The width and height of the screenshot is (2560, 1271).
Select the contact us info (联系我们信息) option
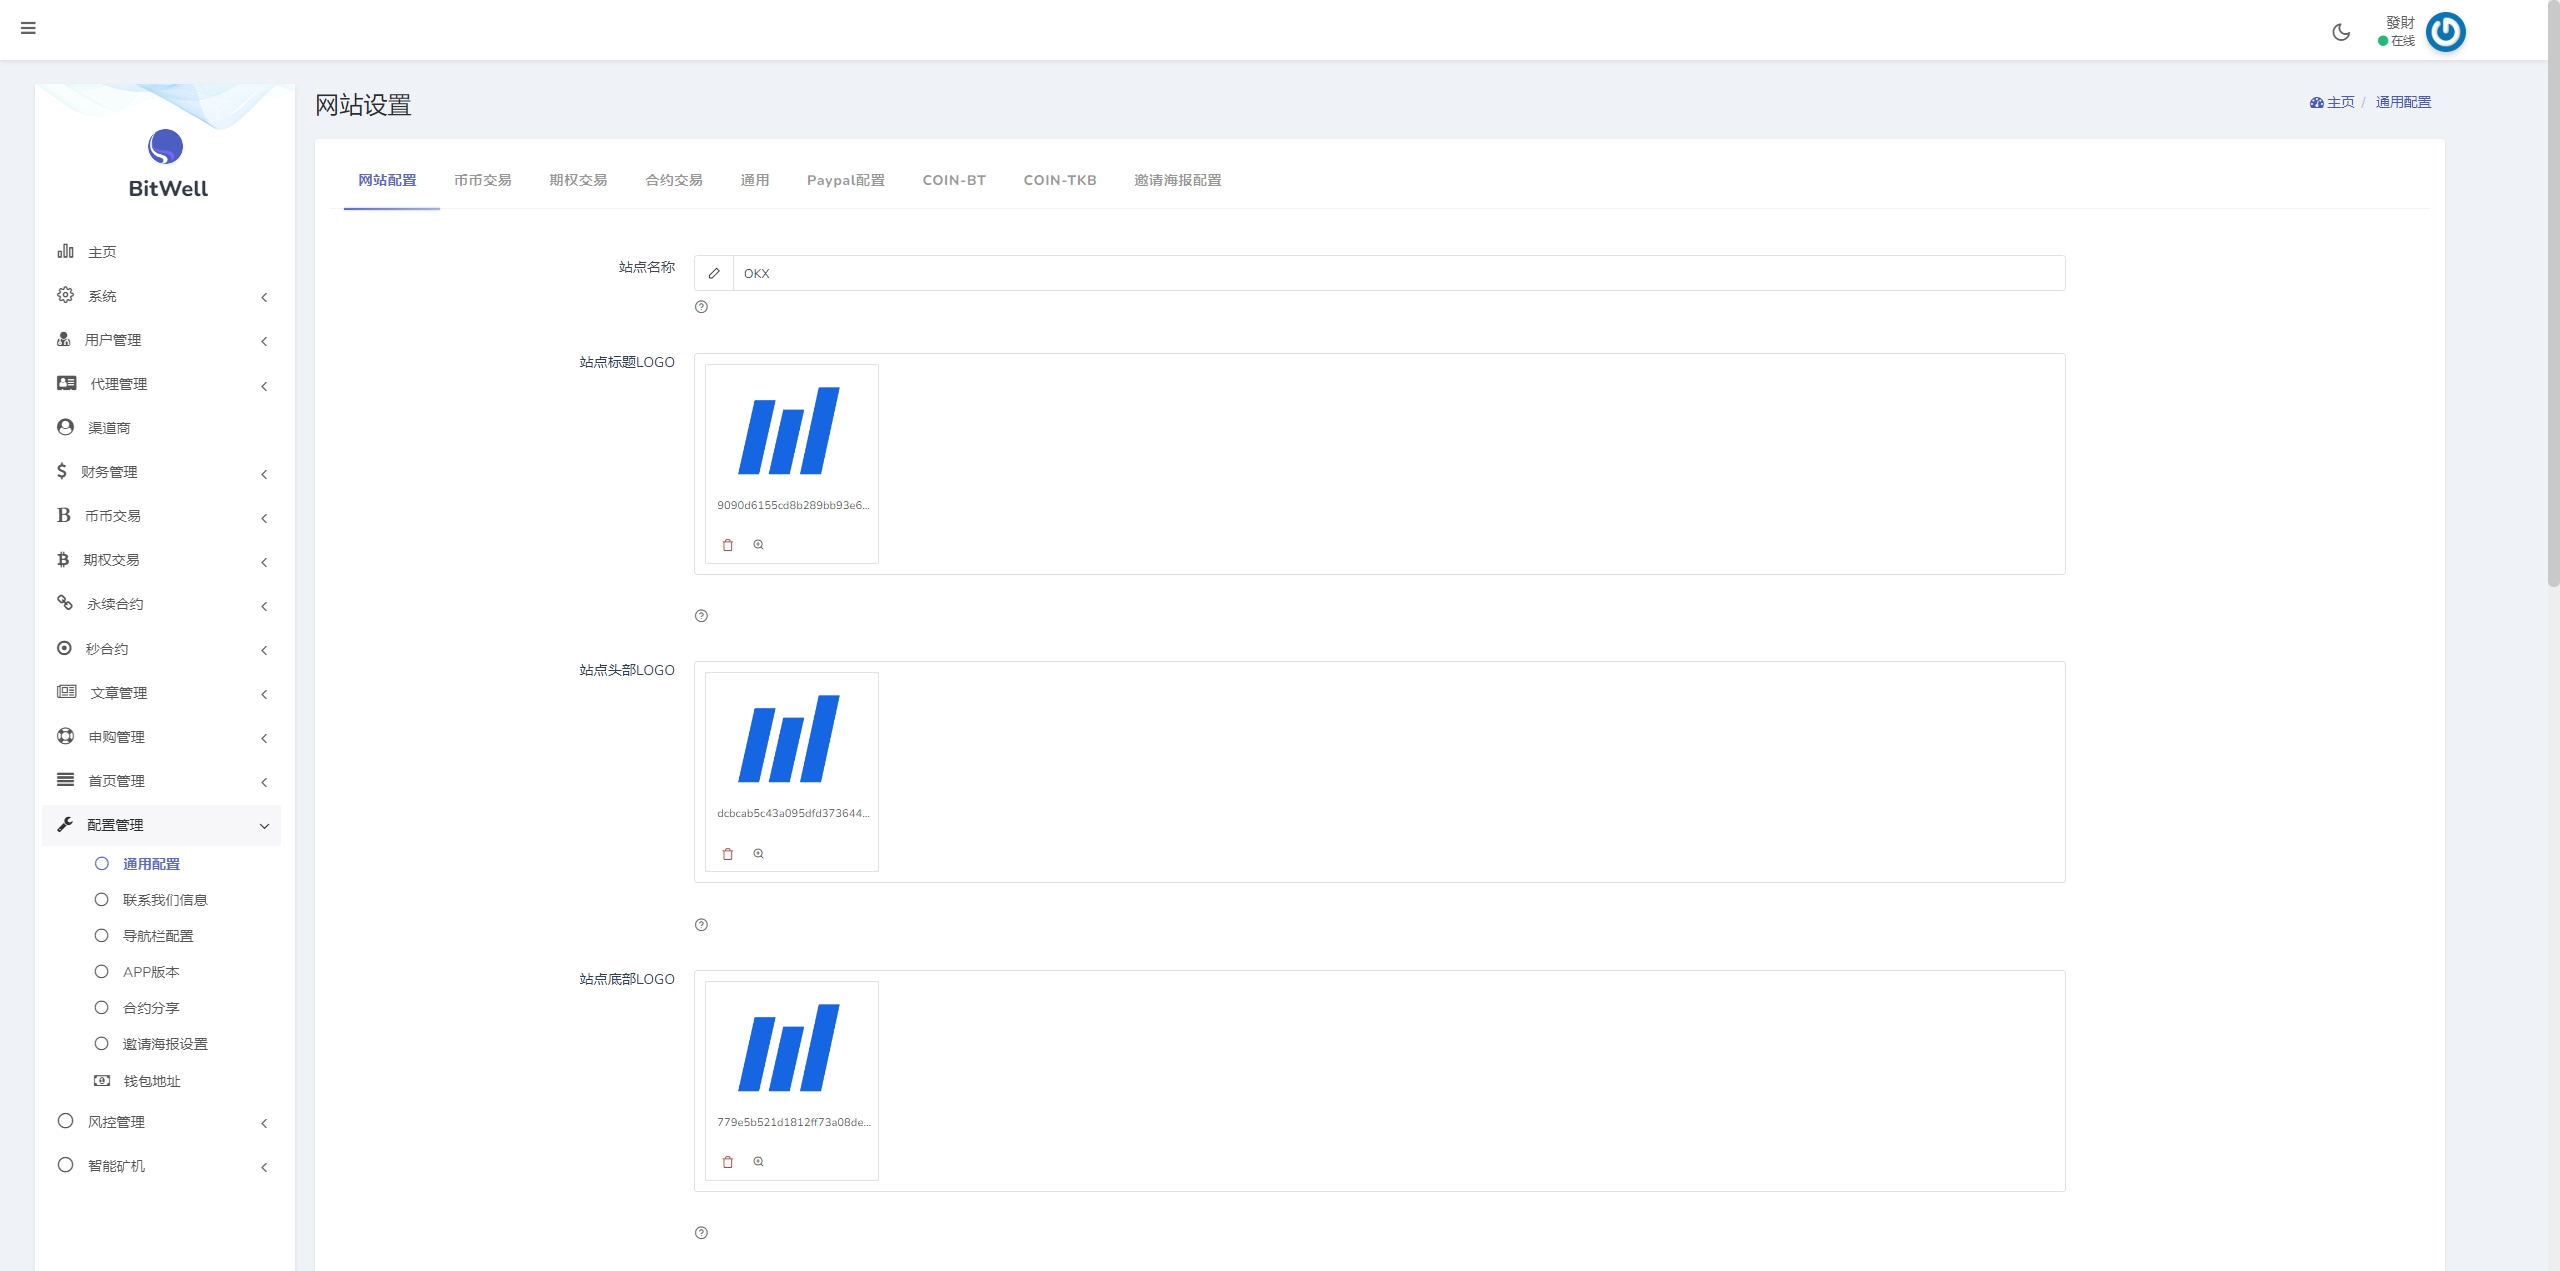click(x=165, y=900)
